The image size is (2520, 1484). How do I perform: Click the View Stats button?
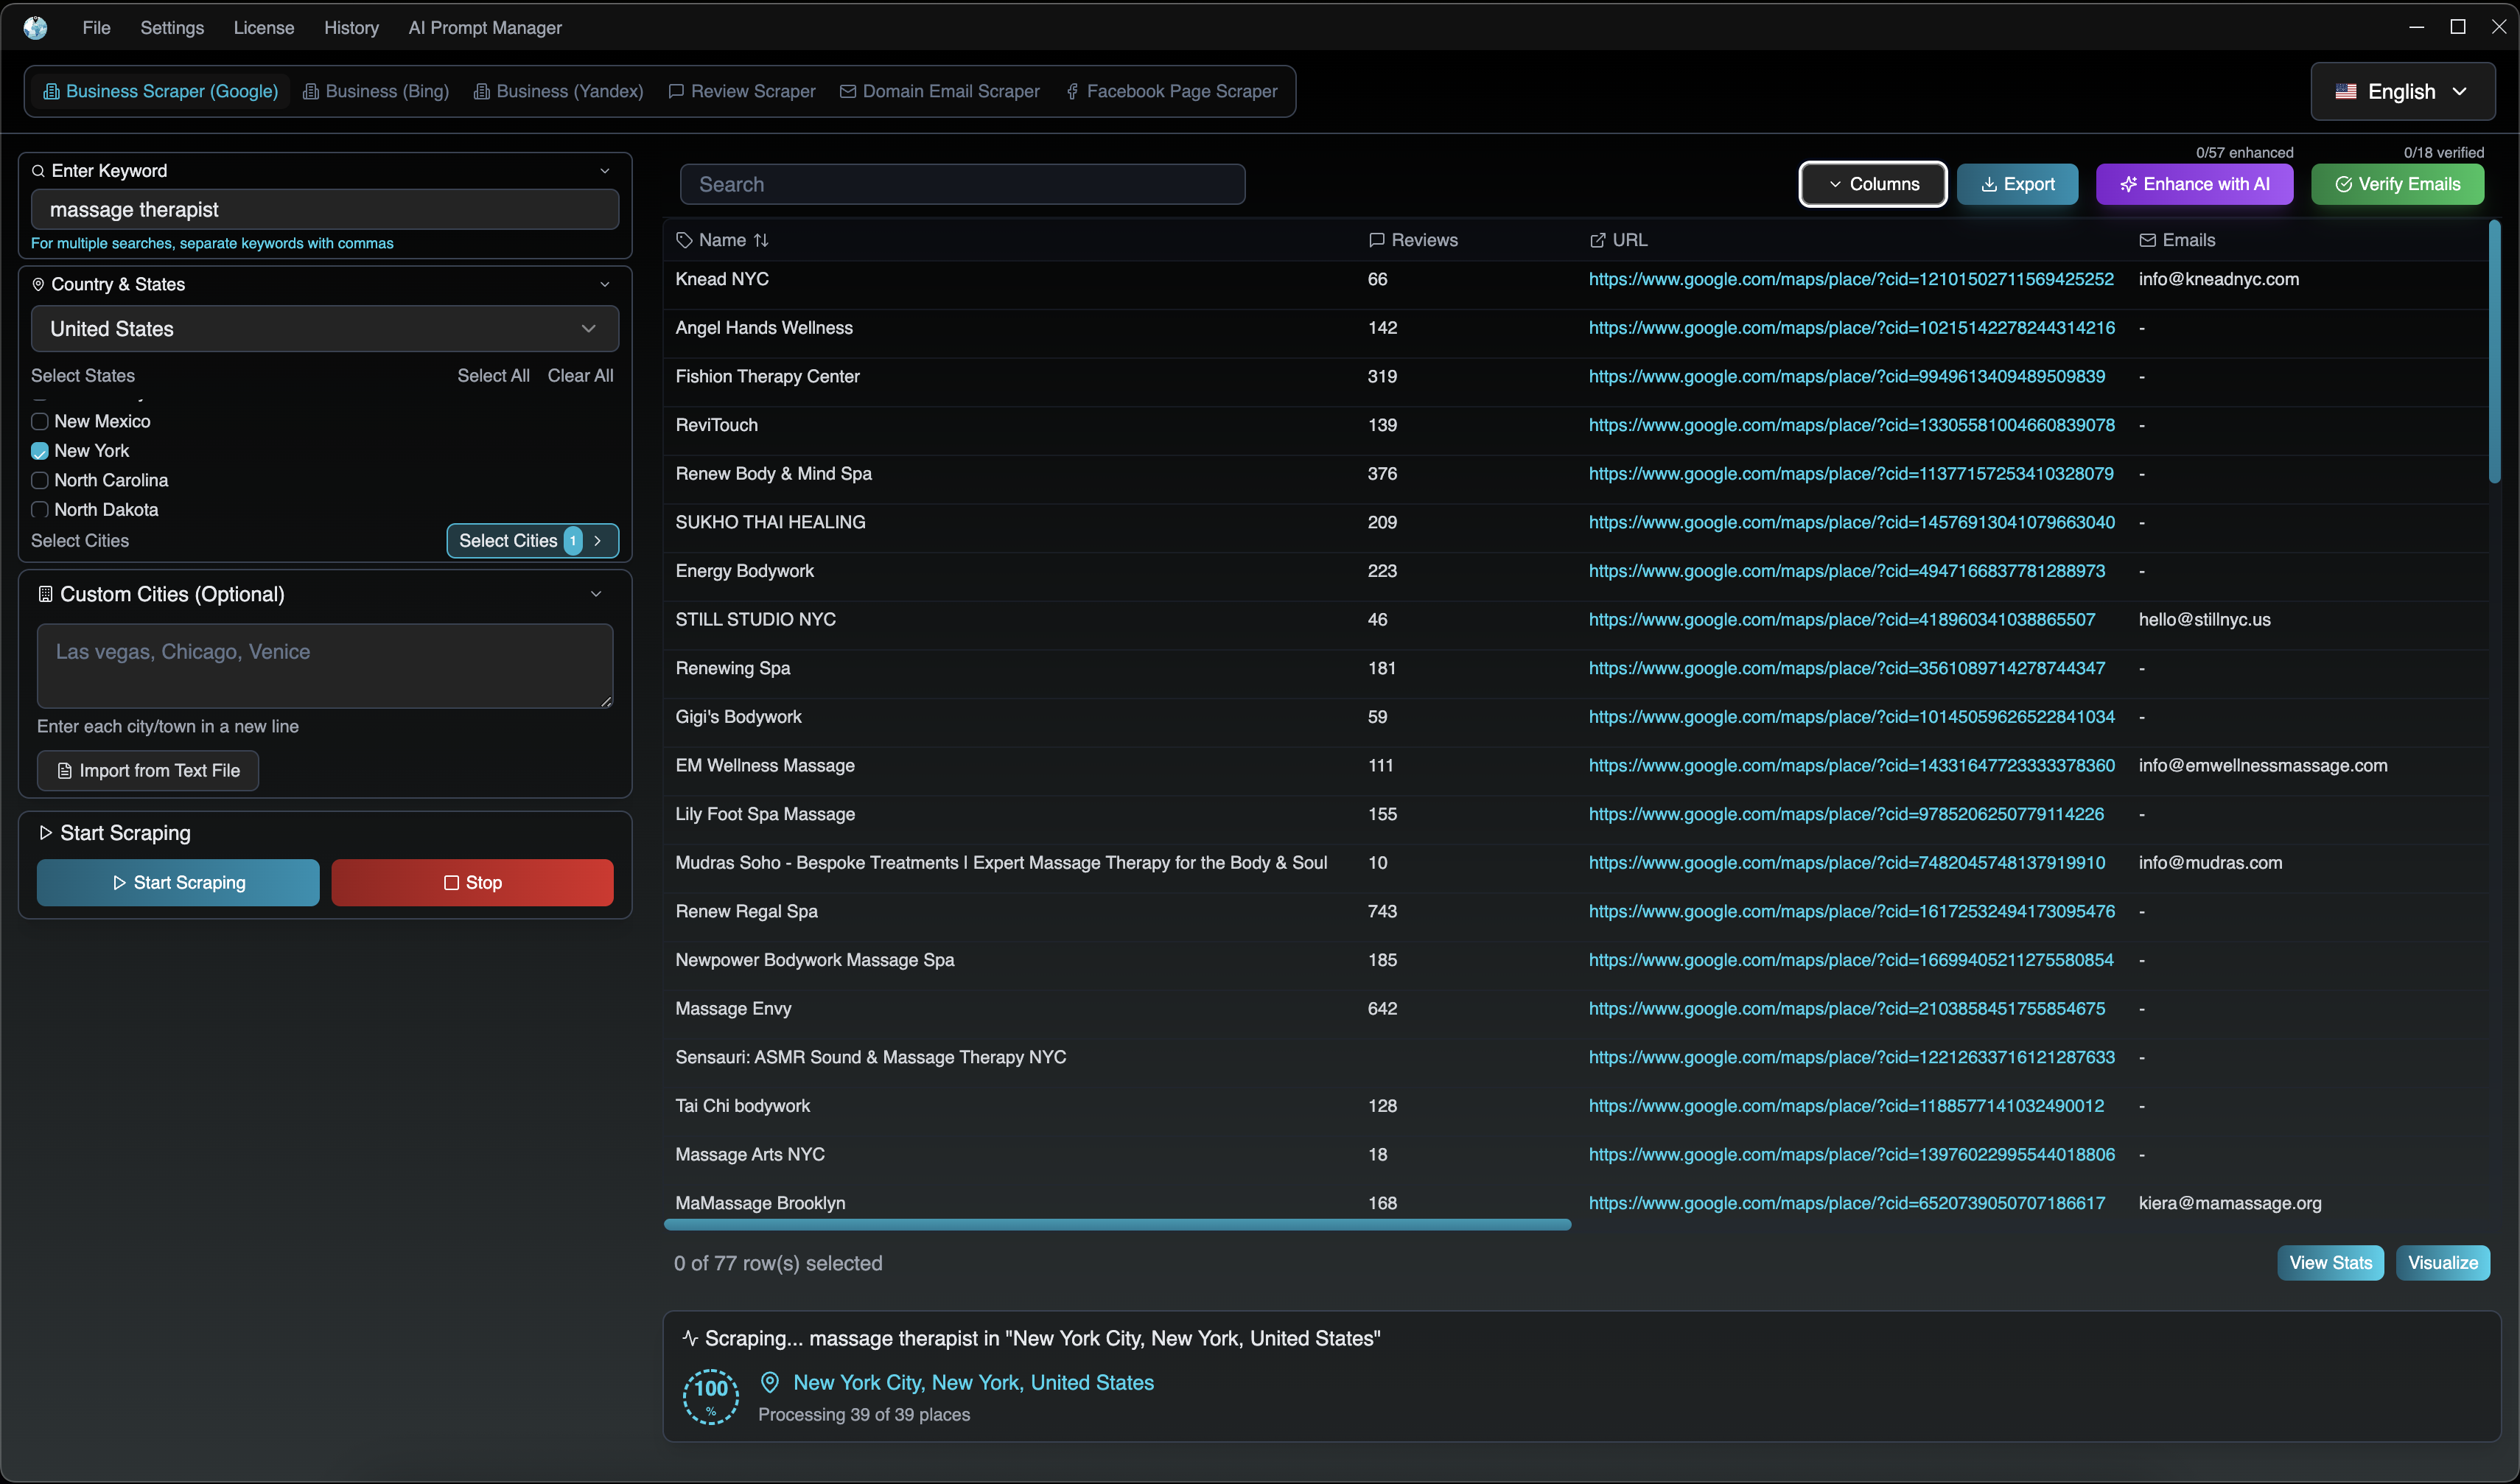[2330, 1262]
